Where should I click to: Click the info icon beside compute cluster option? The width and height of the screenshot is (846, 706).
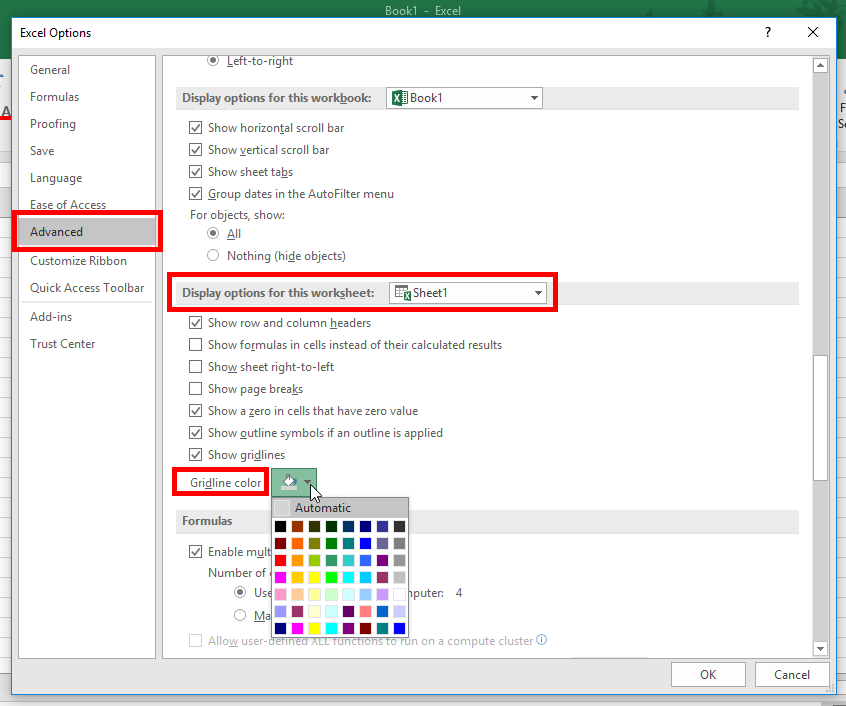tap(542, 640)
